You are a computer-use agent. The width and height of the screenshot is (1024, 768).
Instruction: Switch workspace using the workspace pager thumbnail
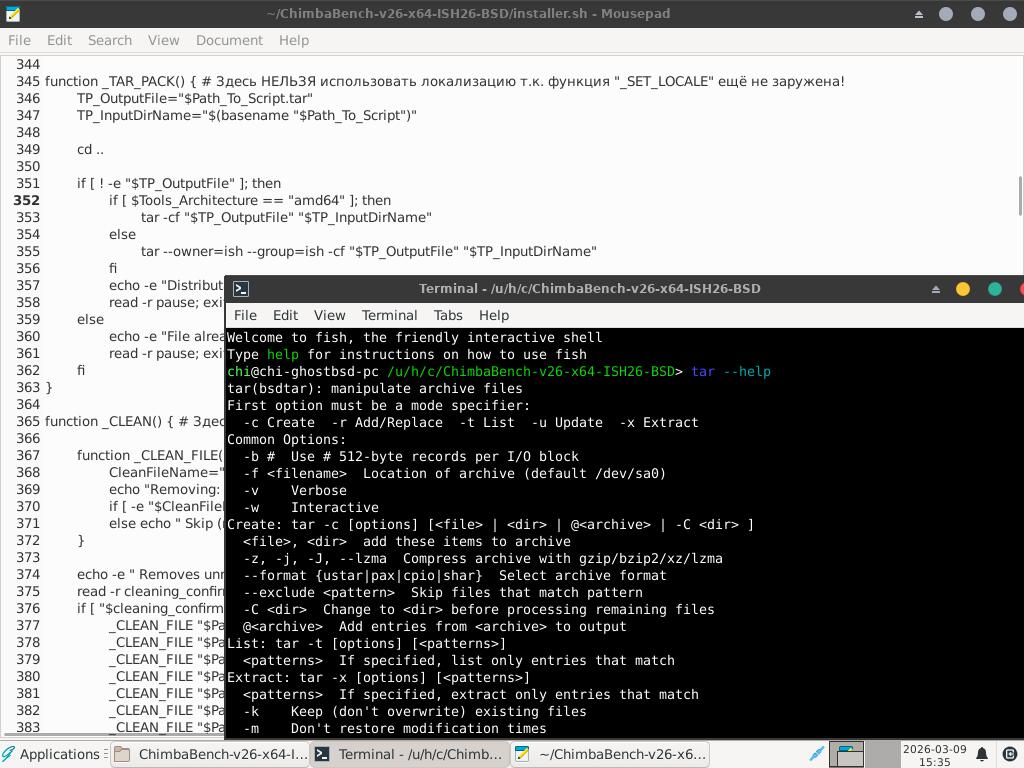click(846, 754)
